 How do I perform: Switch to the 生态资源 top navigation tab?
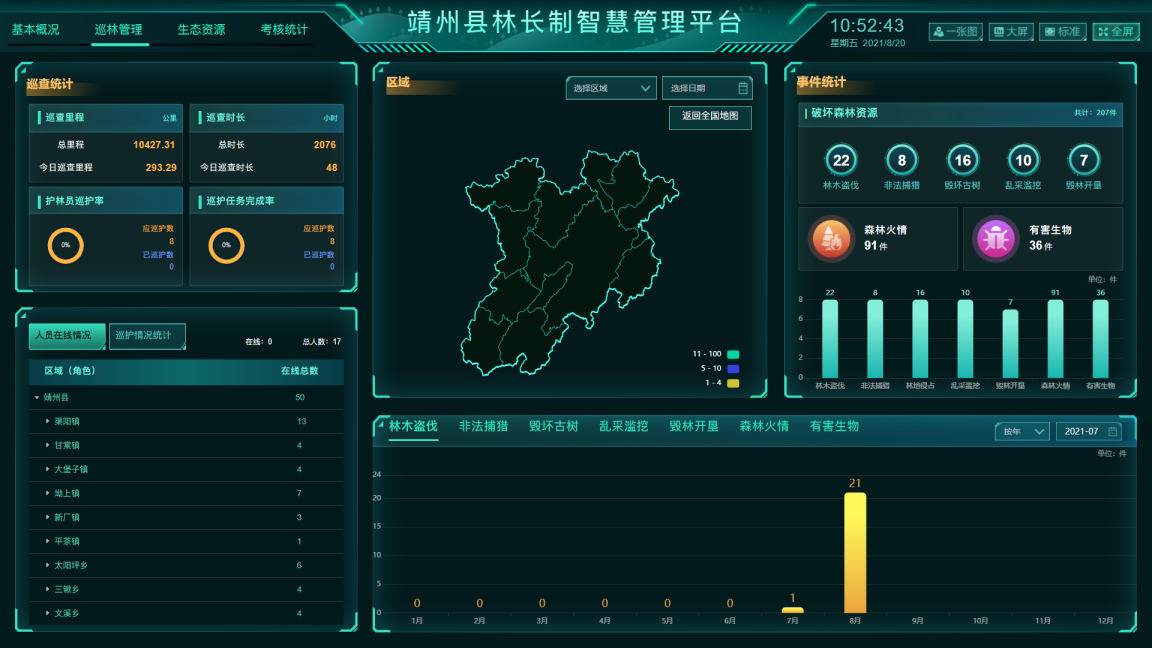(201, 30)
